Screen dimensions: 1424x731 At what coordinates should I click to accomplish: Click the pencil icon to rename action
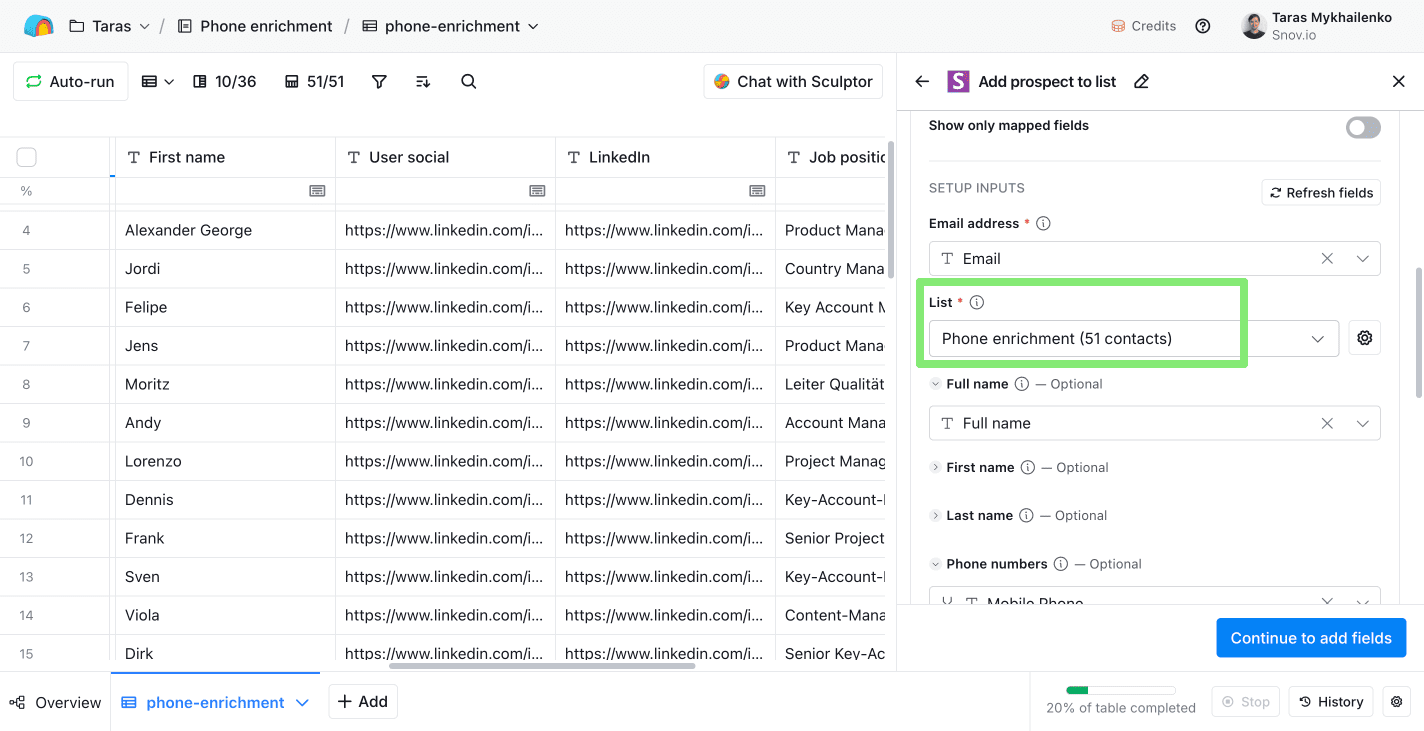click(1141, 82)
